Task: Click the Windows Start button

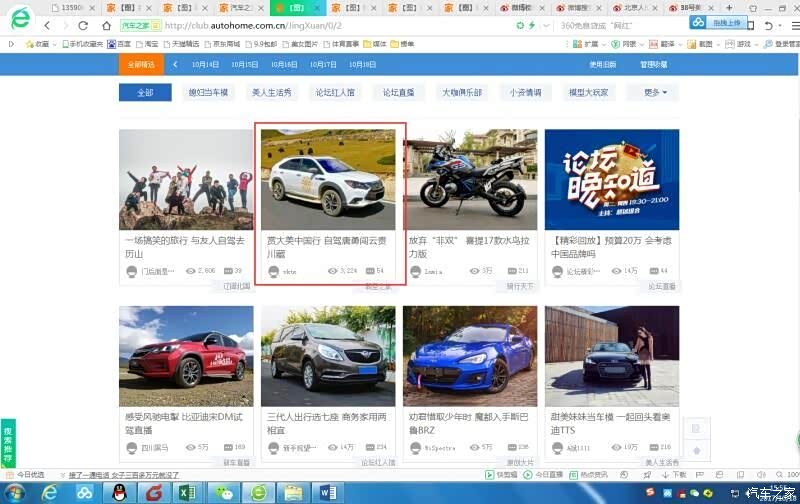Action: (x=14, y=492)
